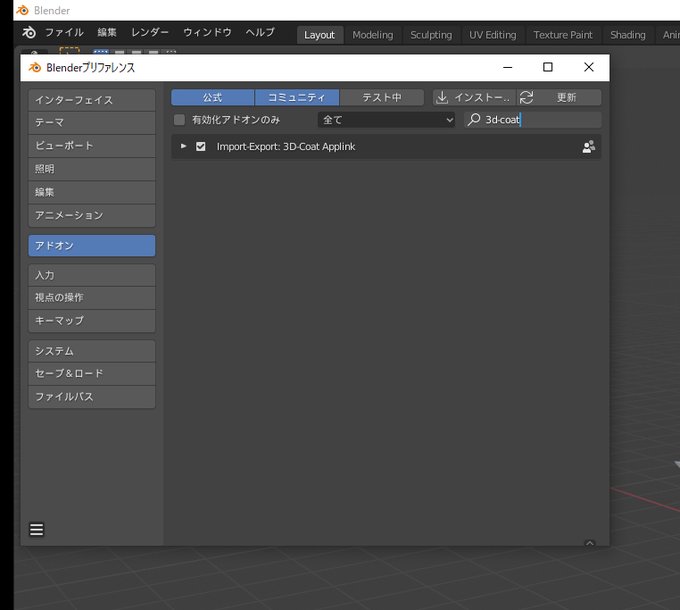
Task: Open the 編集 menu in the menu bar
Action: [107, 33]
